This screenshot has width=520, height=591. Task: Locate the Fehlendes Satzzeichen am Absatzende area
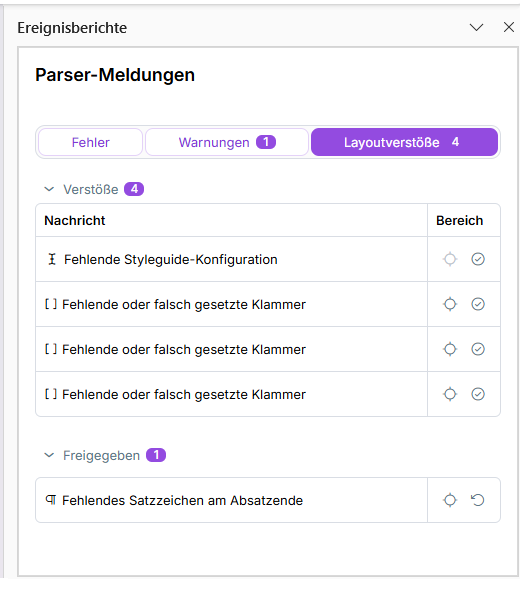[x=450, y=500]
